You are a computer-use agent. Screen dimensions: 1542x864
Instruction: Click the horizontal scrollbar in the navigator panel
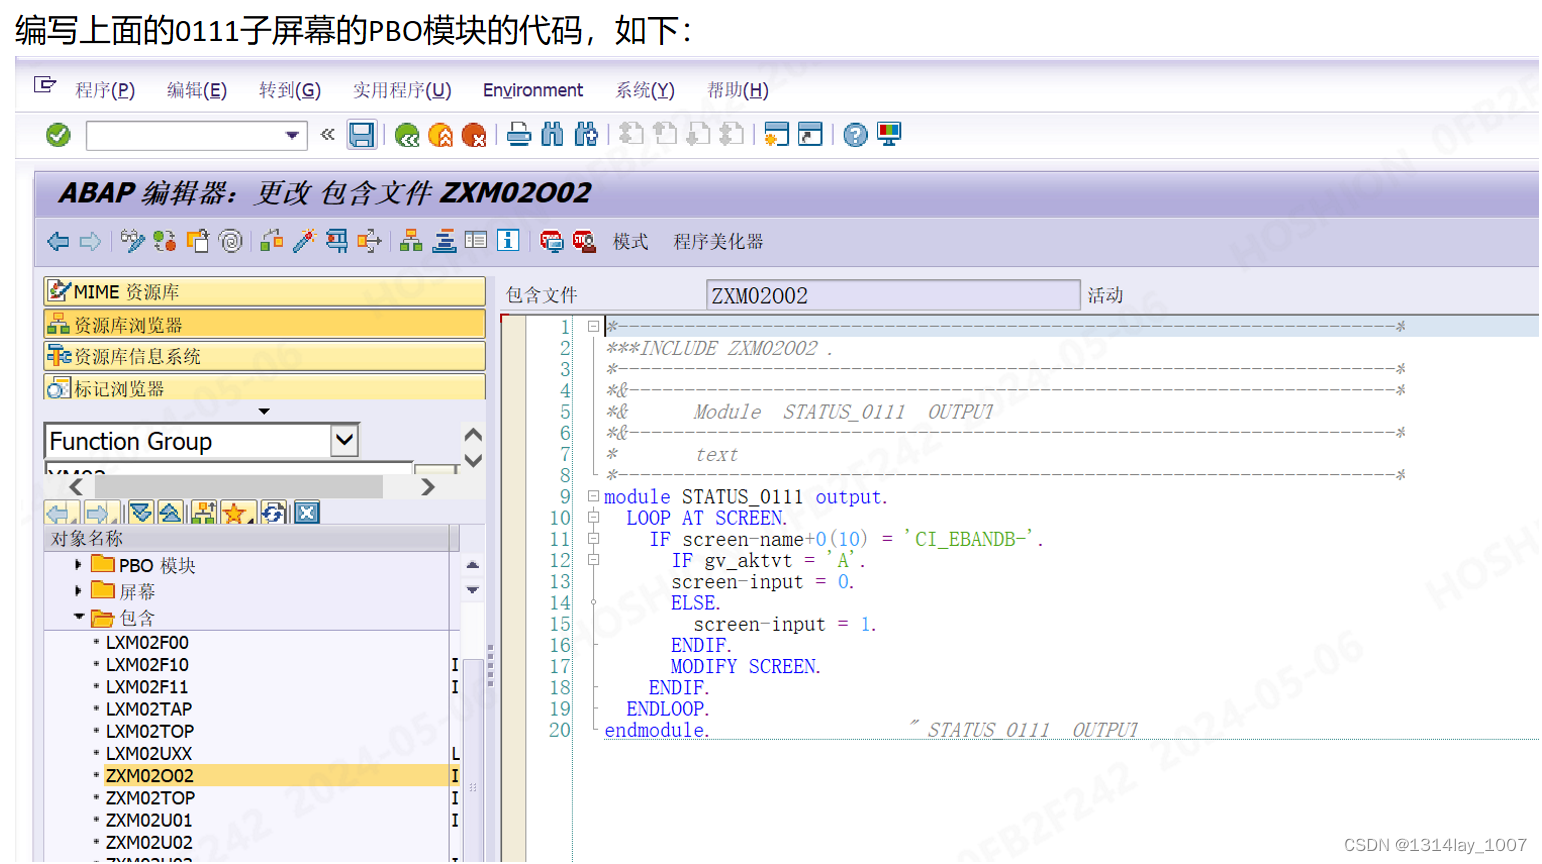coord(238,486)
